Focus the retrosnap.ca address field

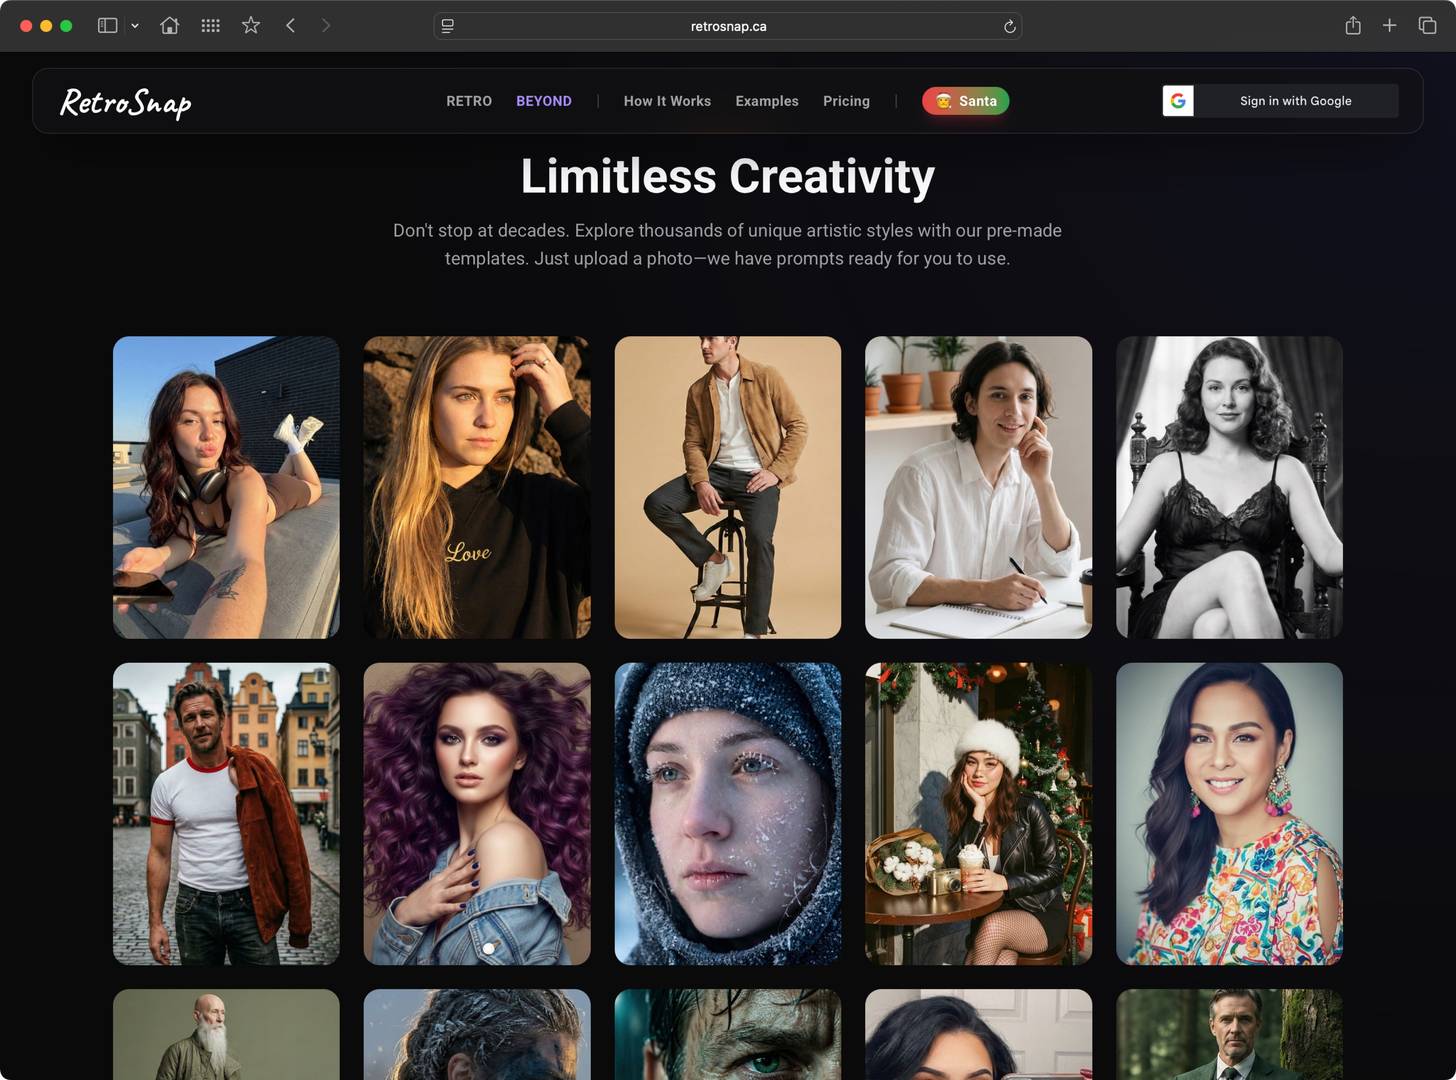point(728,26)
